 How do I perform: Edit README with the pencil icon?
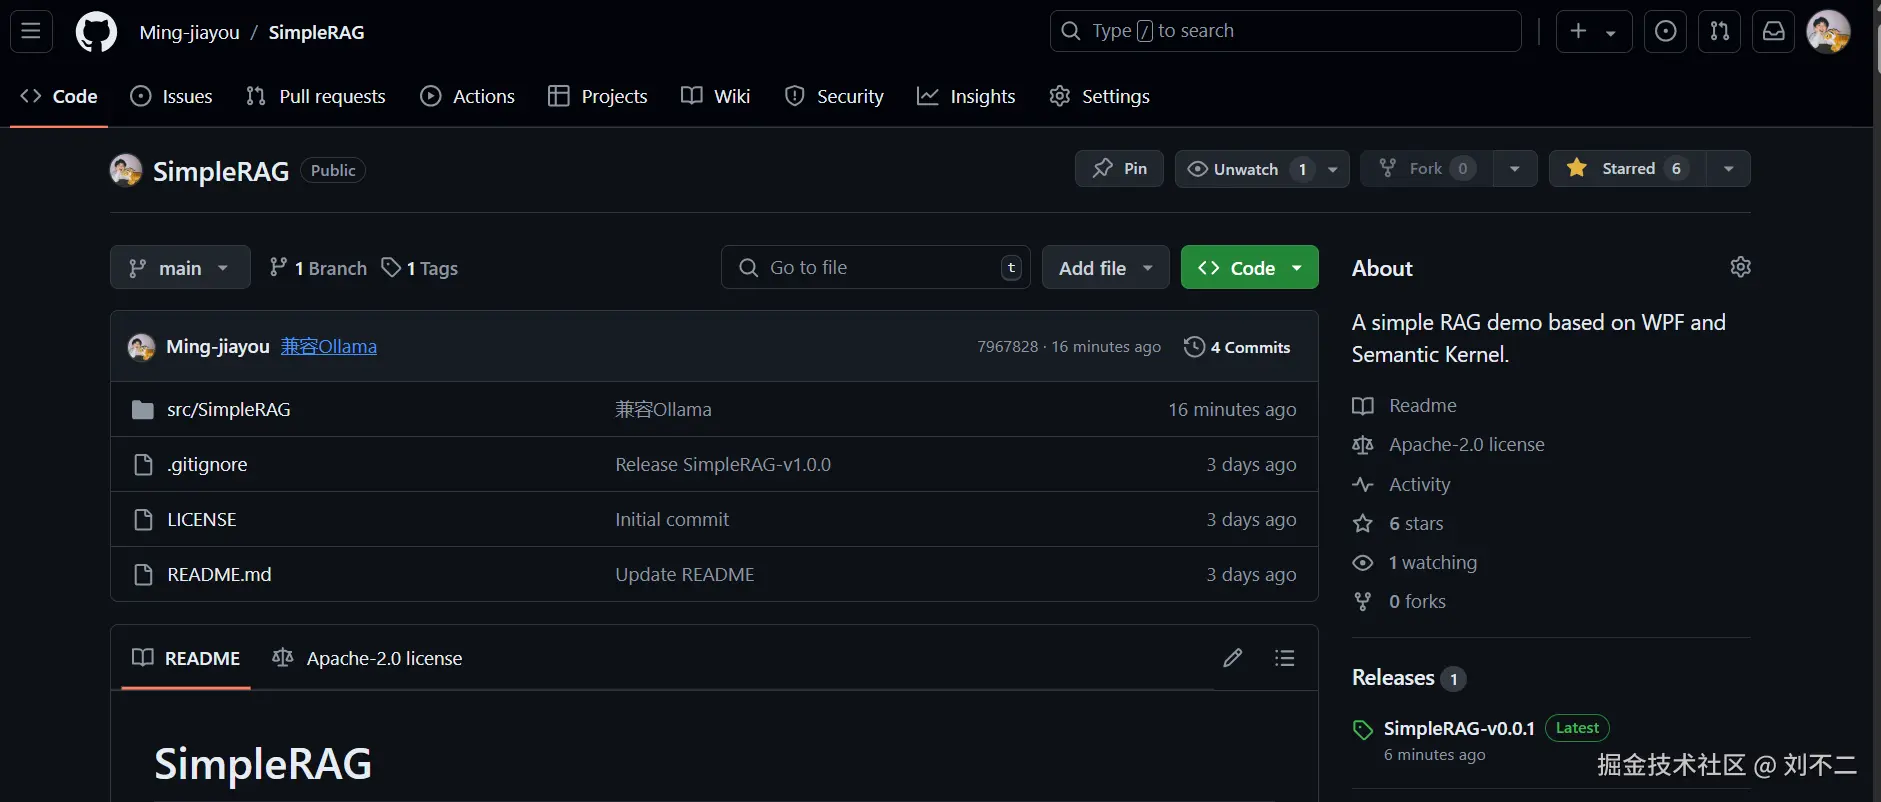tap(1232, 657)
